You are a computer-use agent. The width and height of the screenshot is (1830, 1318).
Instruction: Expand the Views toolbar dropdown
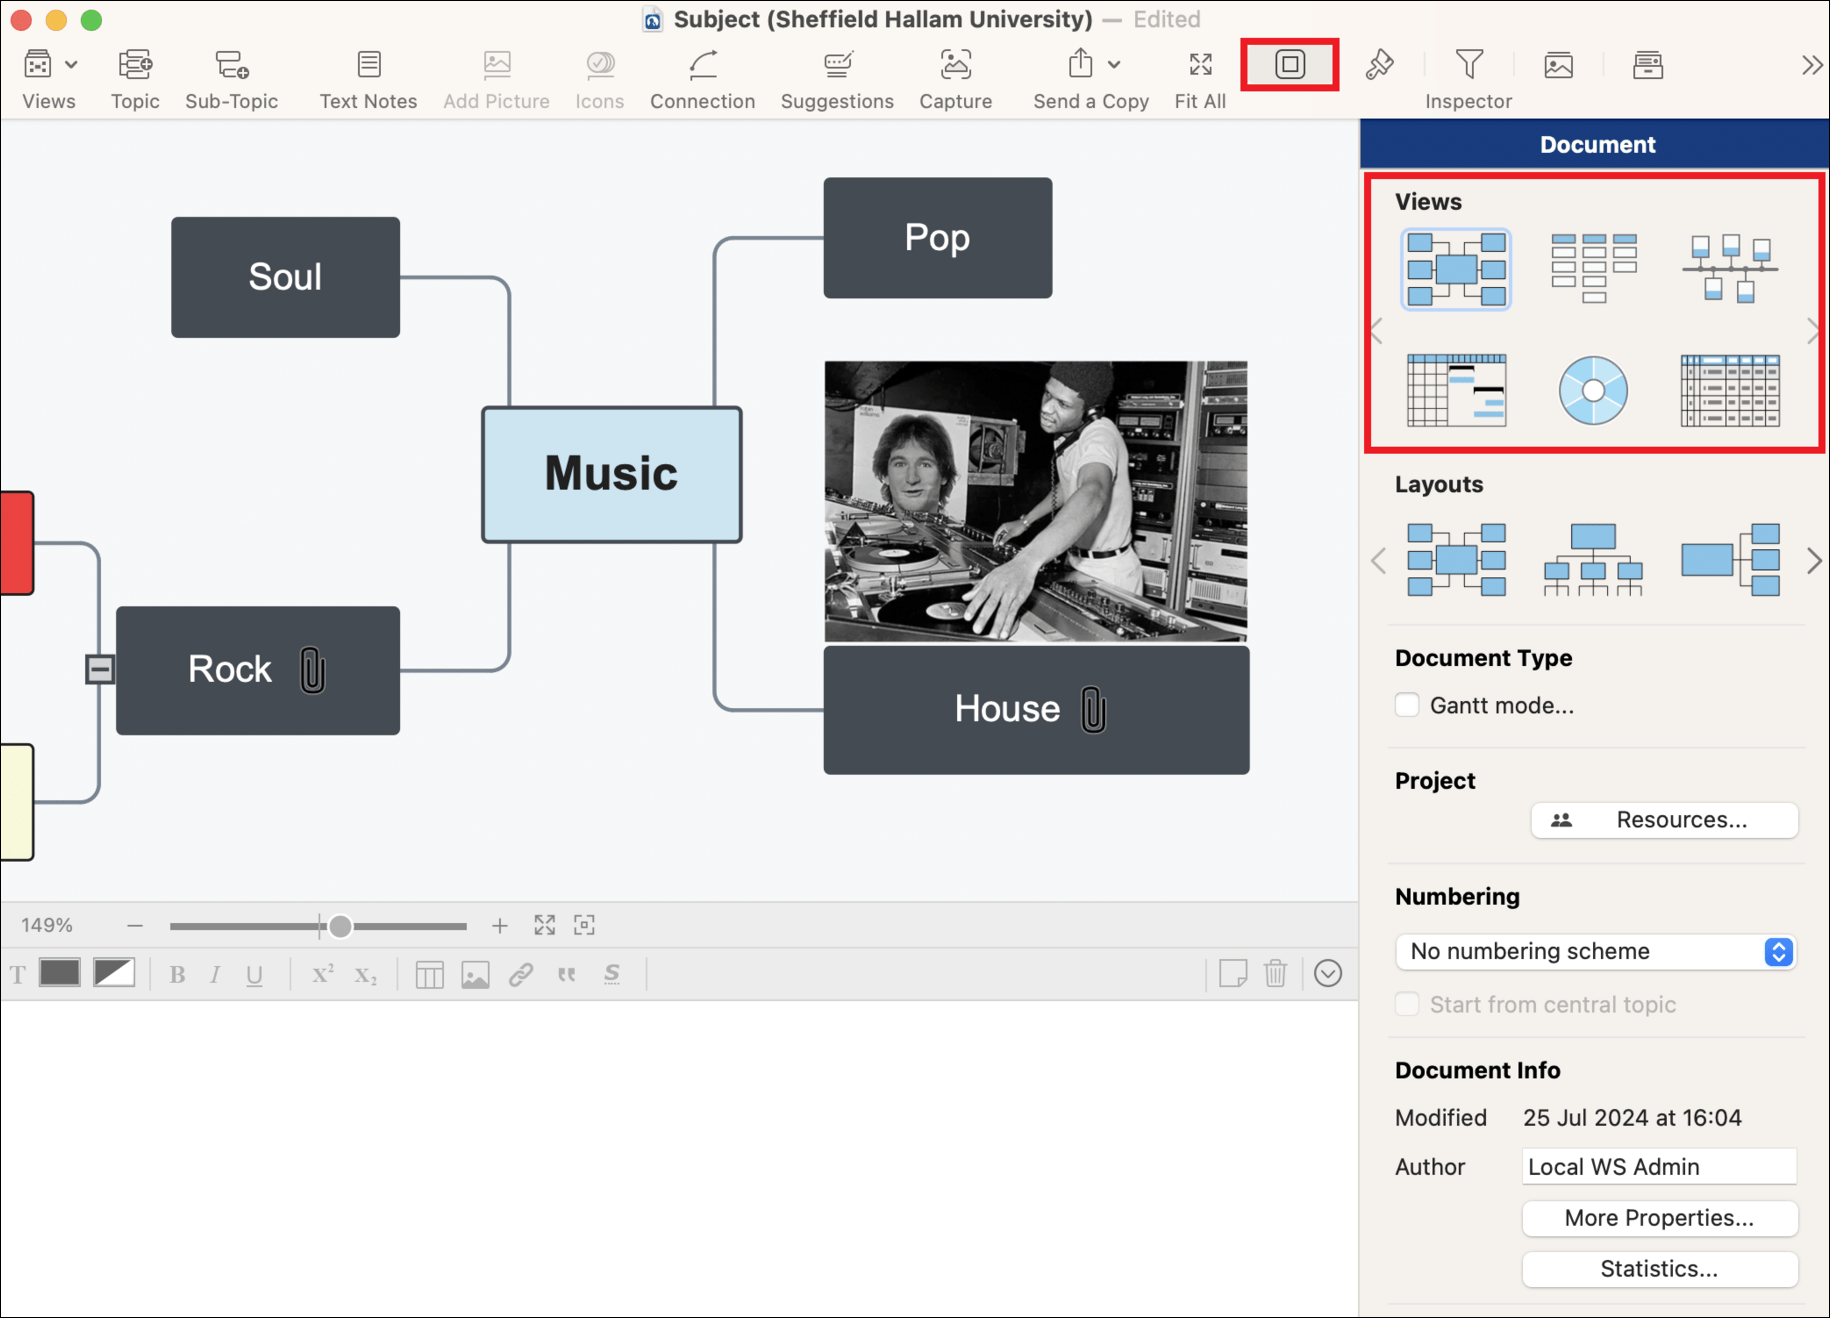71,66
